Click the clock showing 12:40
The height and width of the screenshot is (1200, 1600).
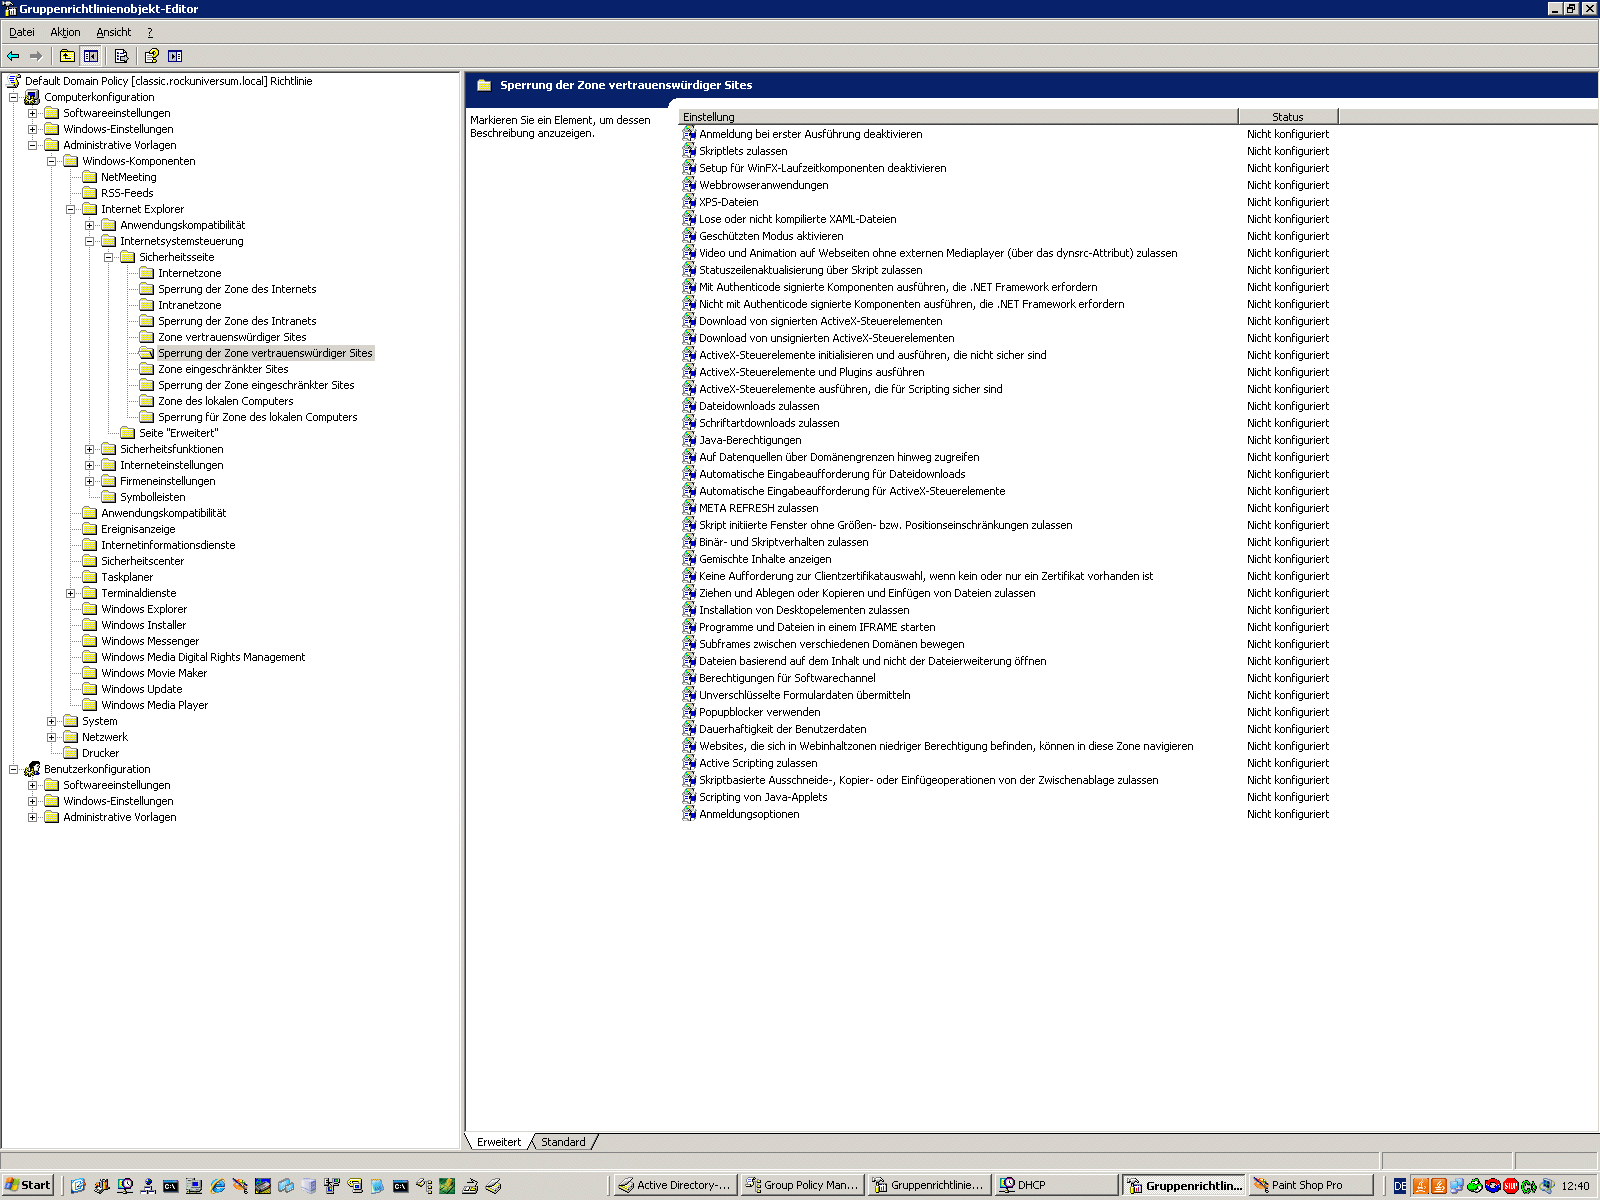pyautogui.click(x=1575, y=1186)
